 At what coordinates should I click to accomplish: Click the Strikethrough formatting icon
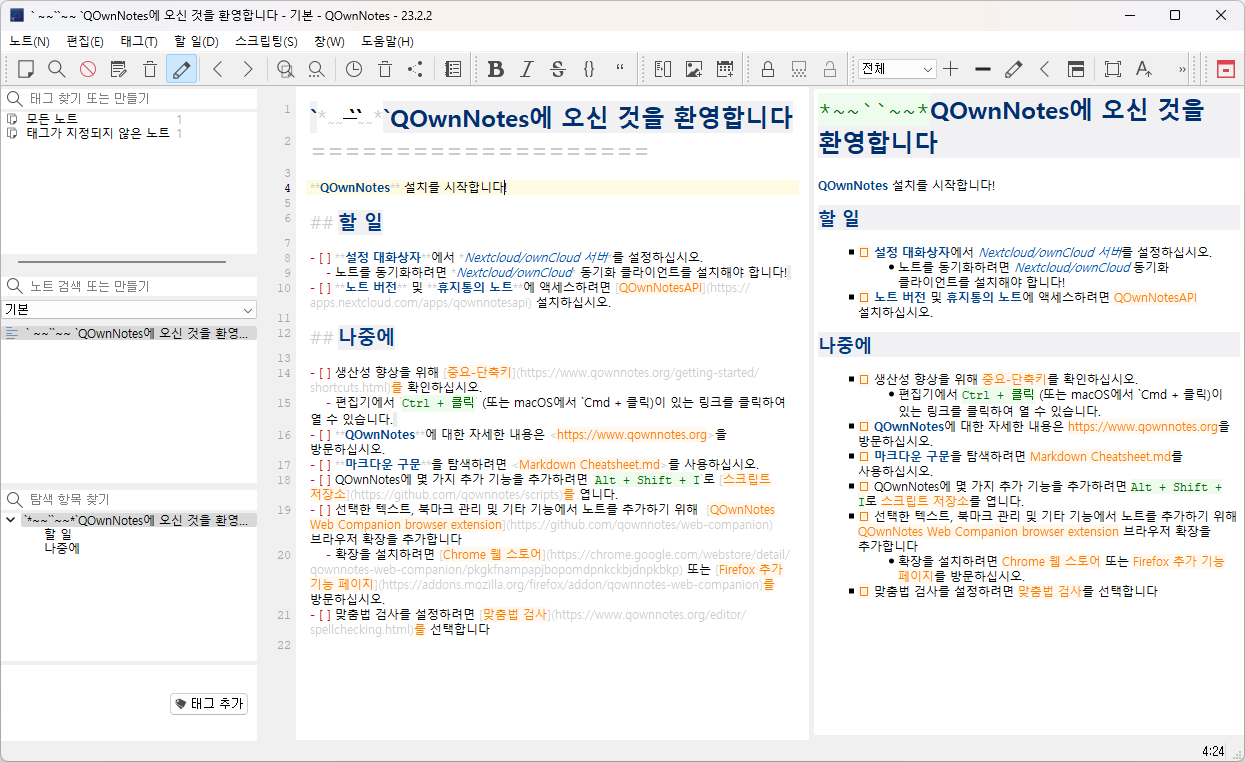point(557,69)
